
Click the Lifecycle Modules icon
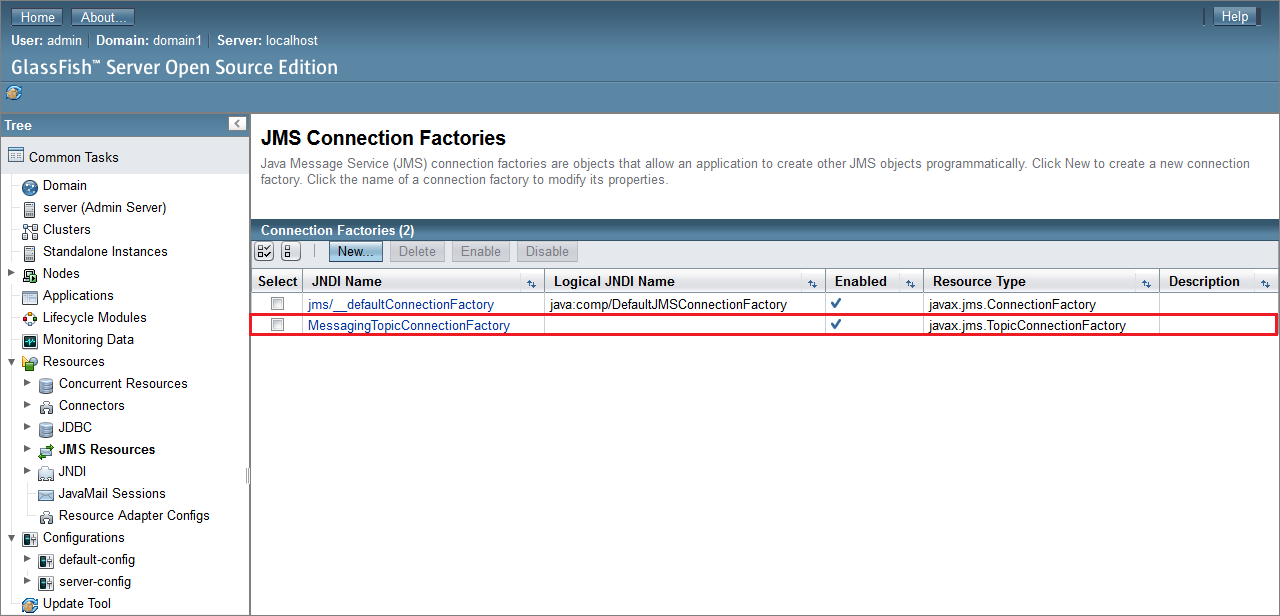point(30,318)
